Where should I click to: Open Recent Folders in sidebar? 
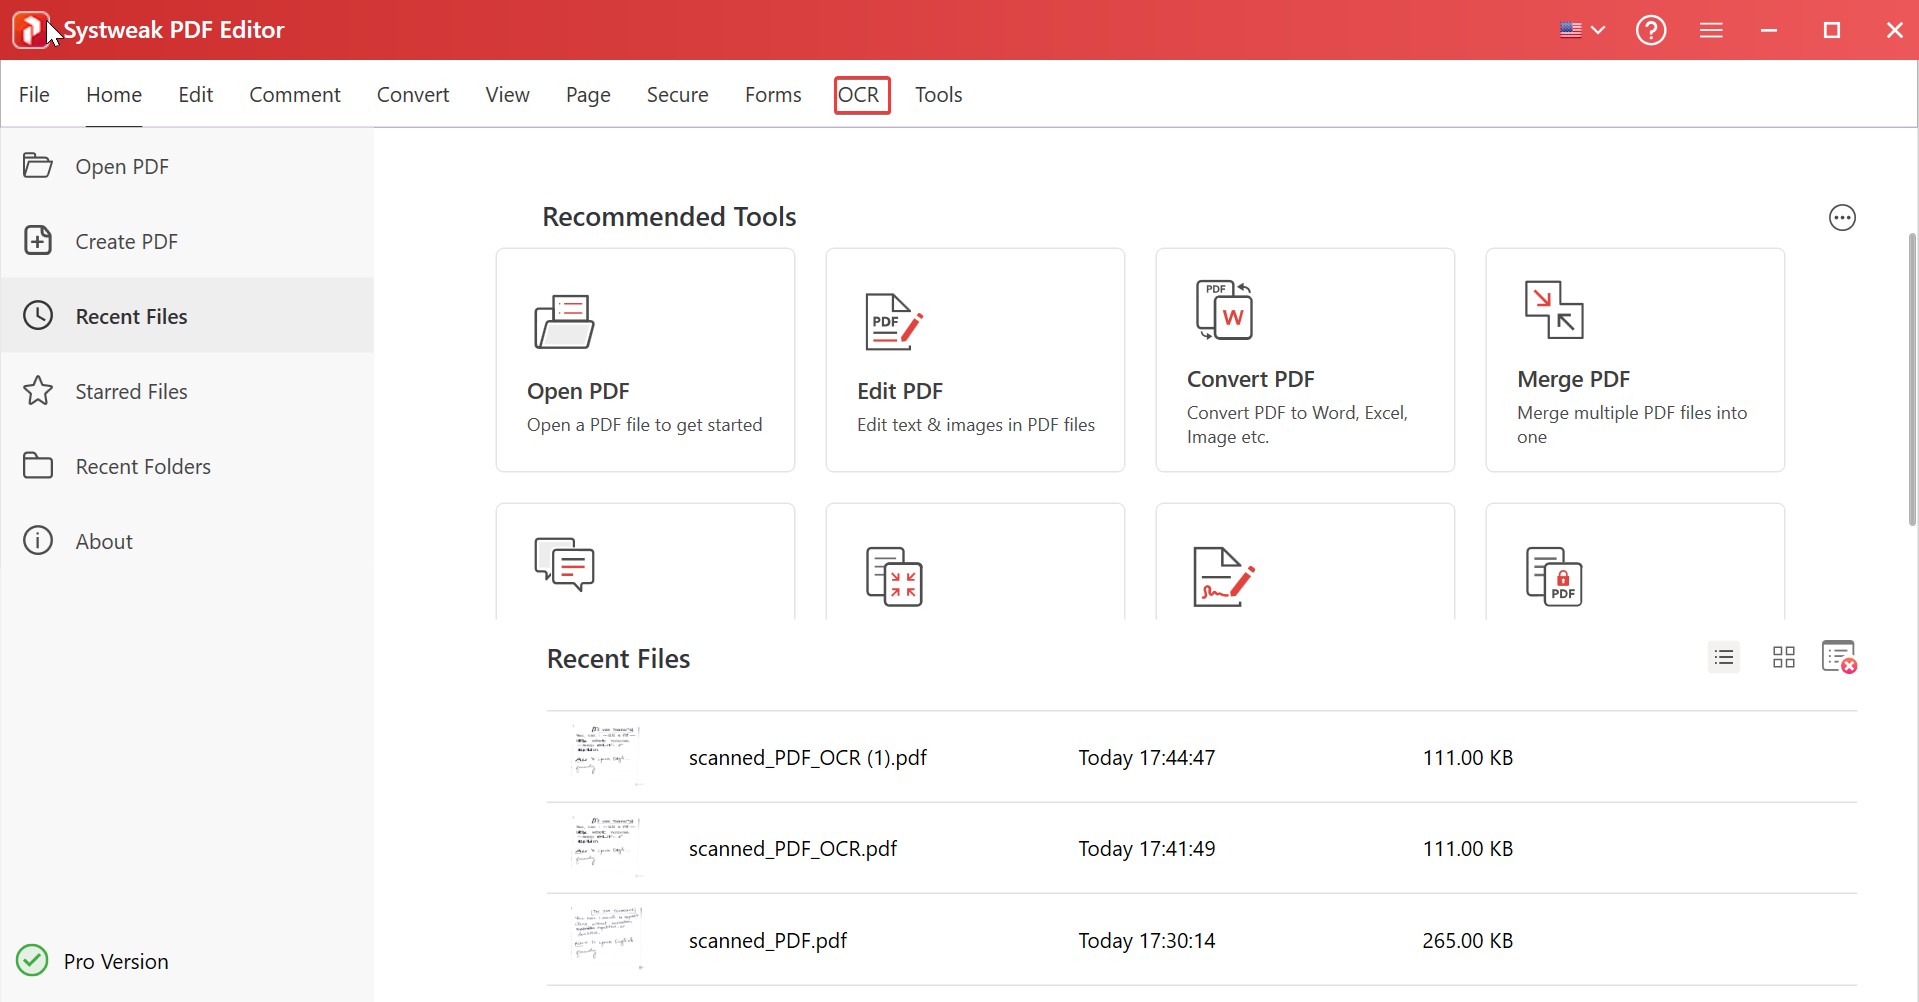143,466
